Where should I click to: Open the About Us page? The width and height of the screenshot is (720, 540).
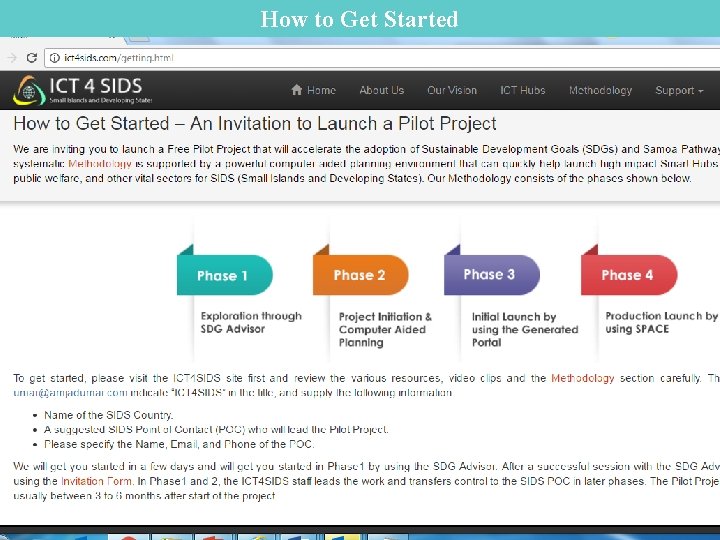382,90
